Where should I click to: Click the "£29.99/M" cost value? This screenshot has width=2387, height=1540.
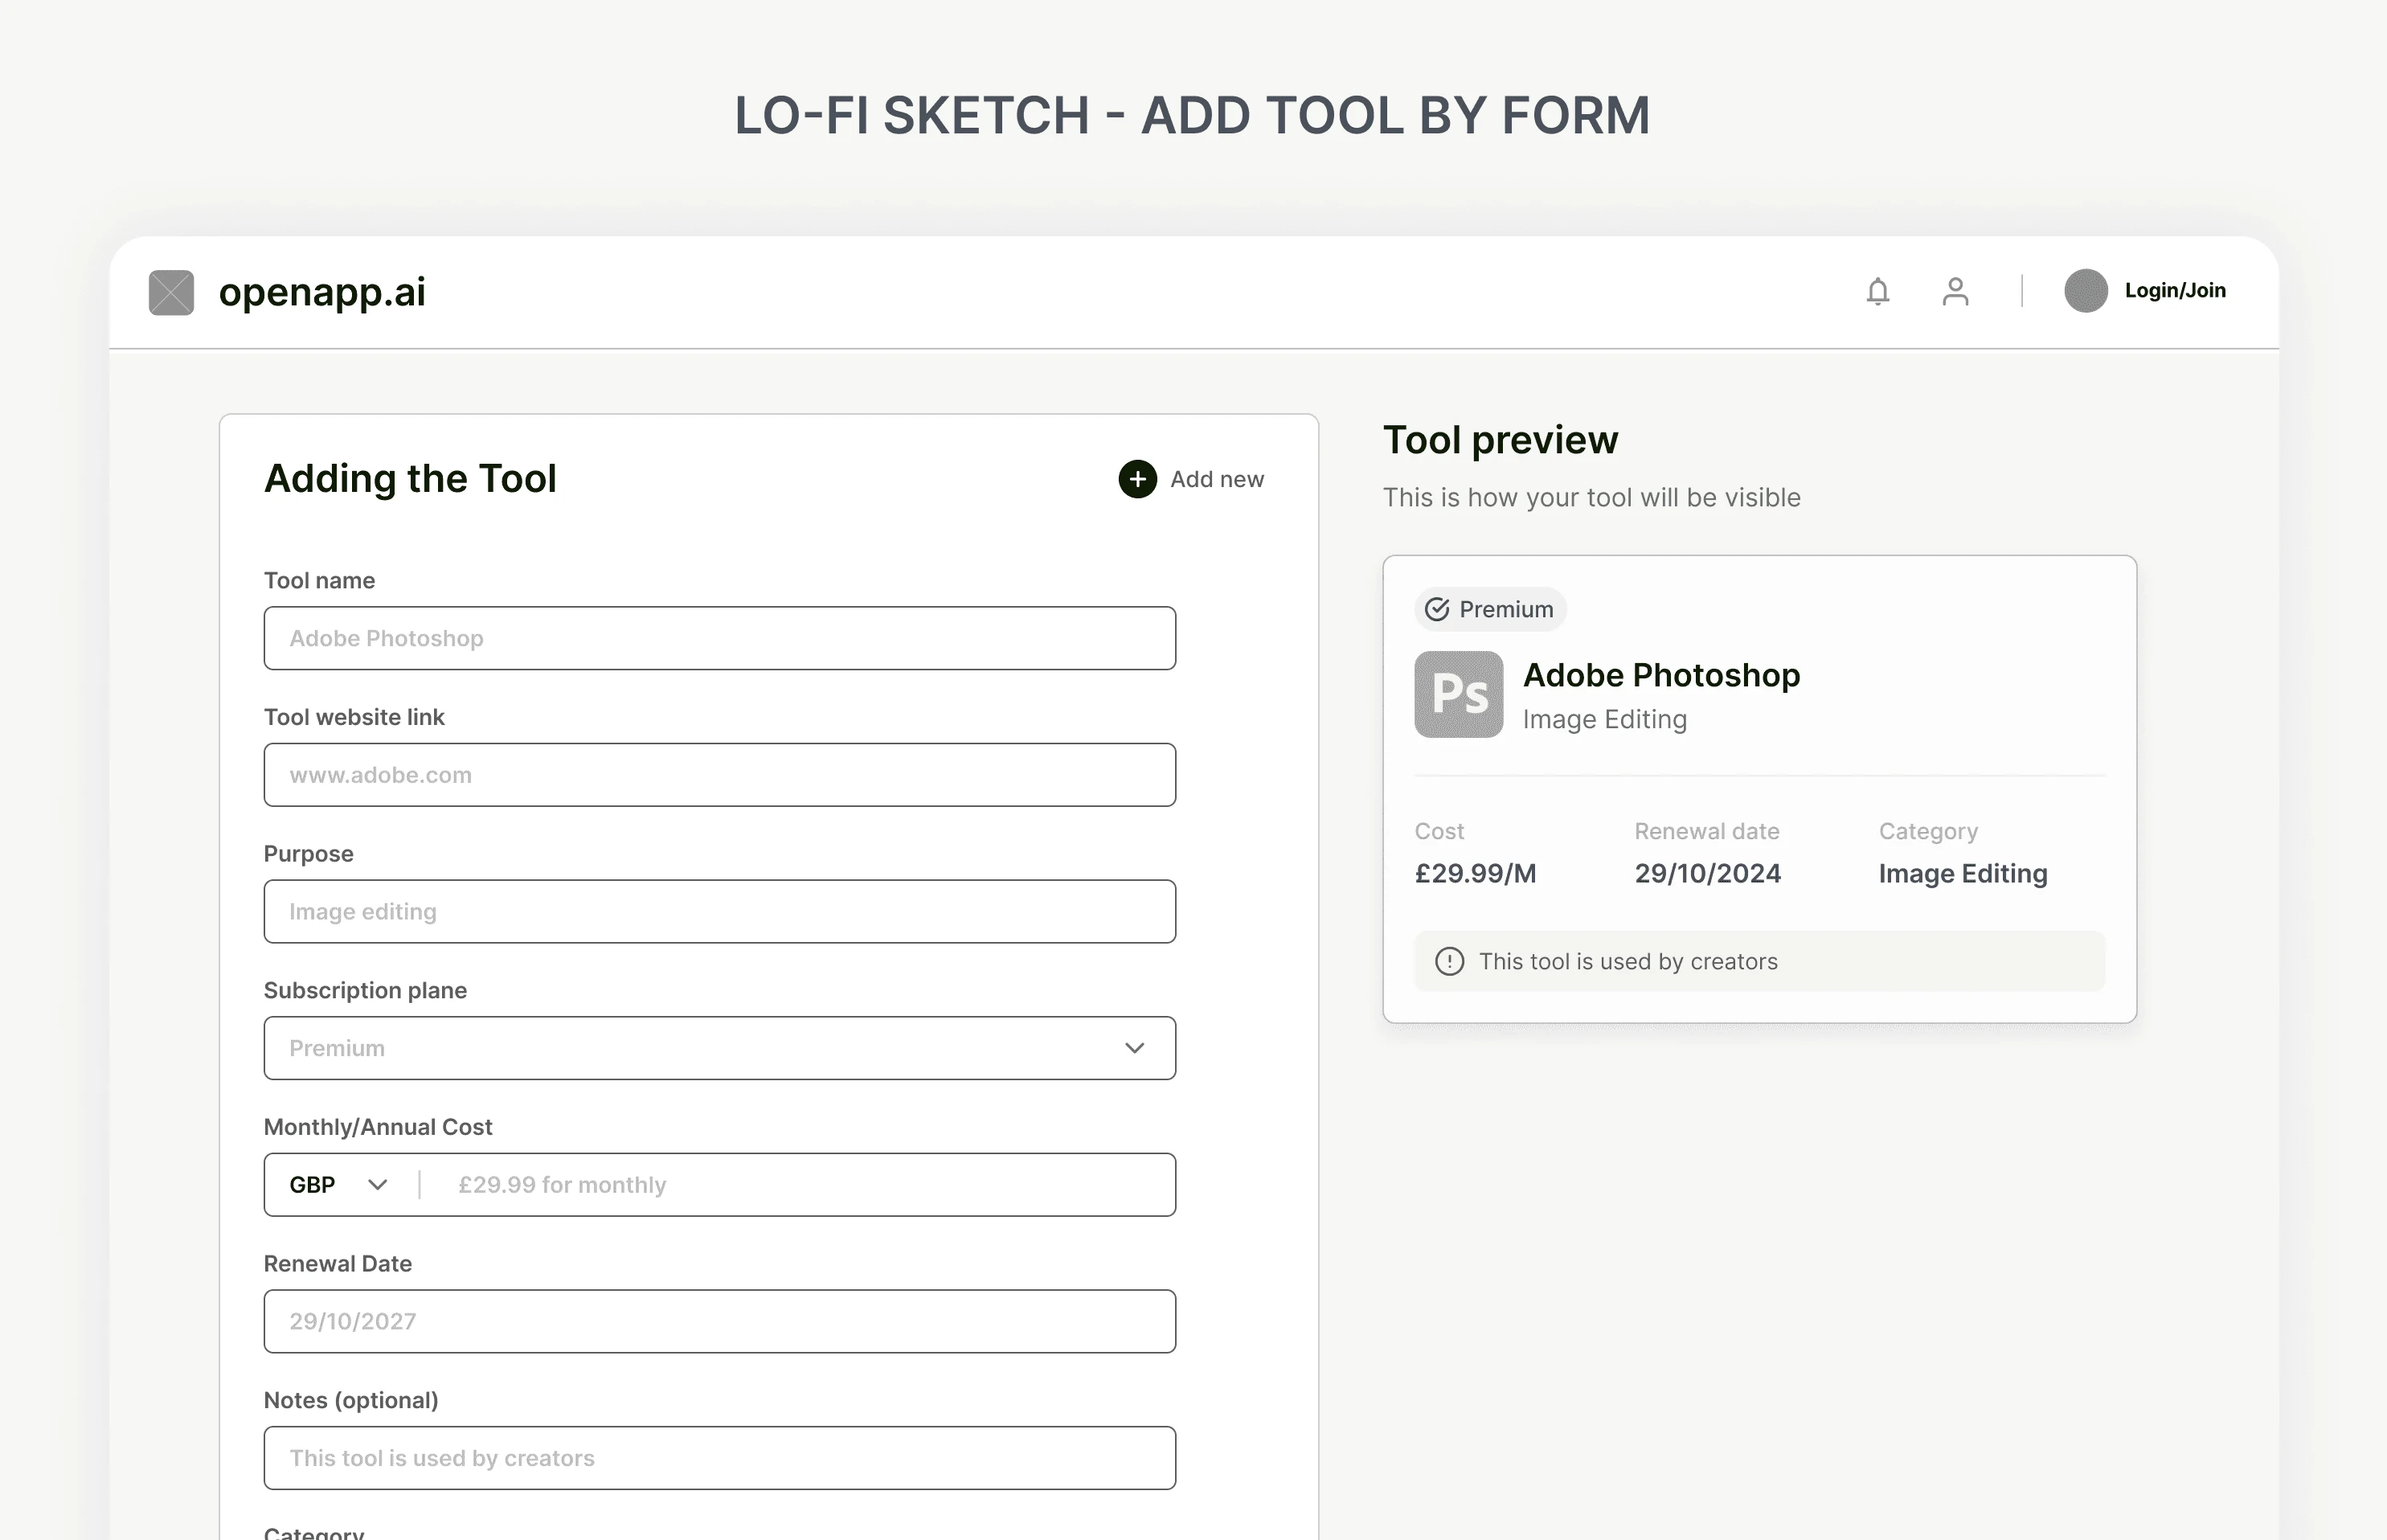click(x=1475, y=873)
